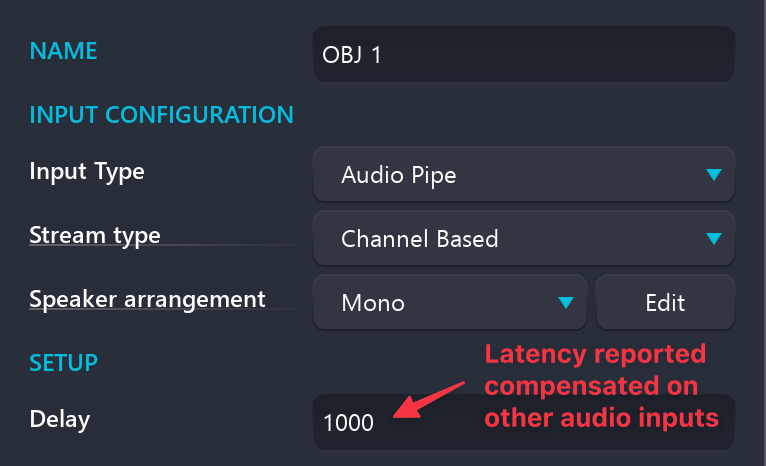
Task: Click the red annotation arrow
Action: 428,398
